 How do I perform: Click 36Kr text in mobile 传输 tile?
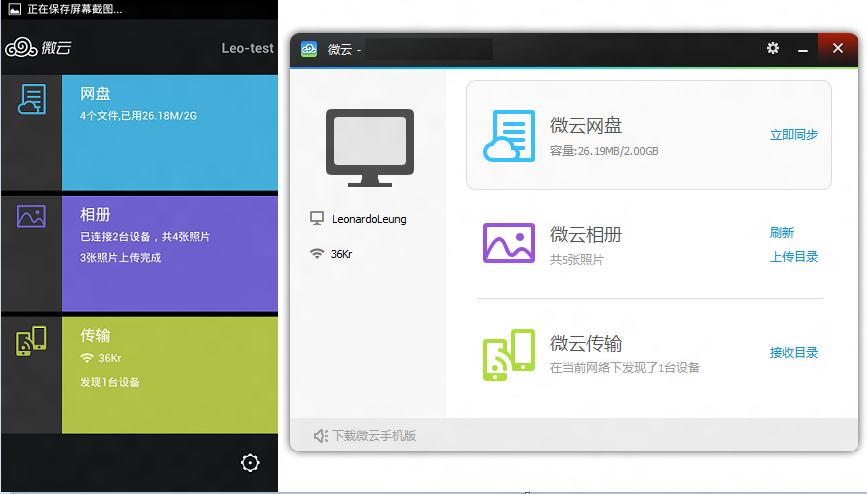[x=109, y=358]
